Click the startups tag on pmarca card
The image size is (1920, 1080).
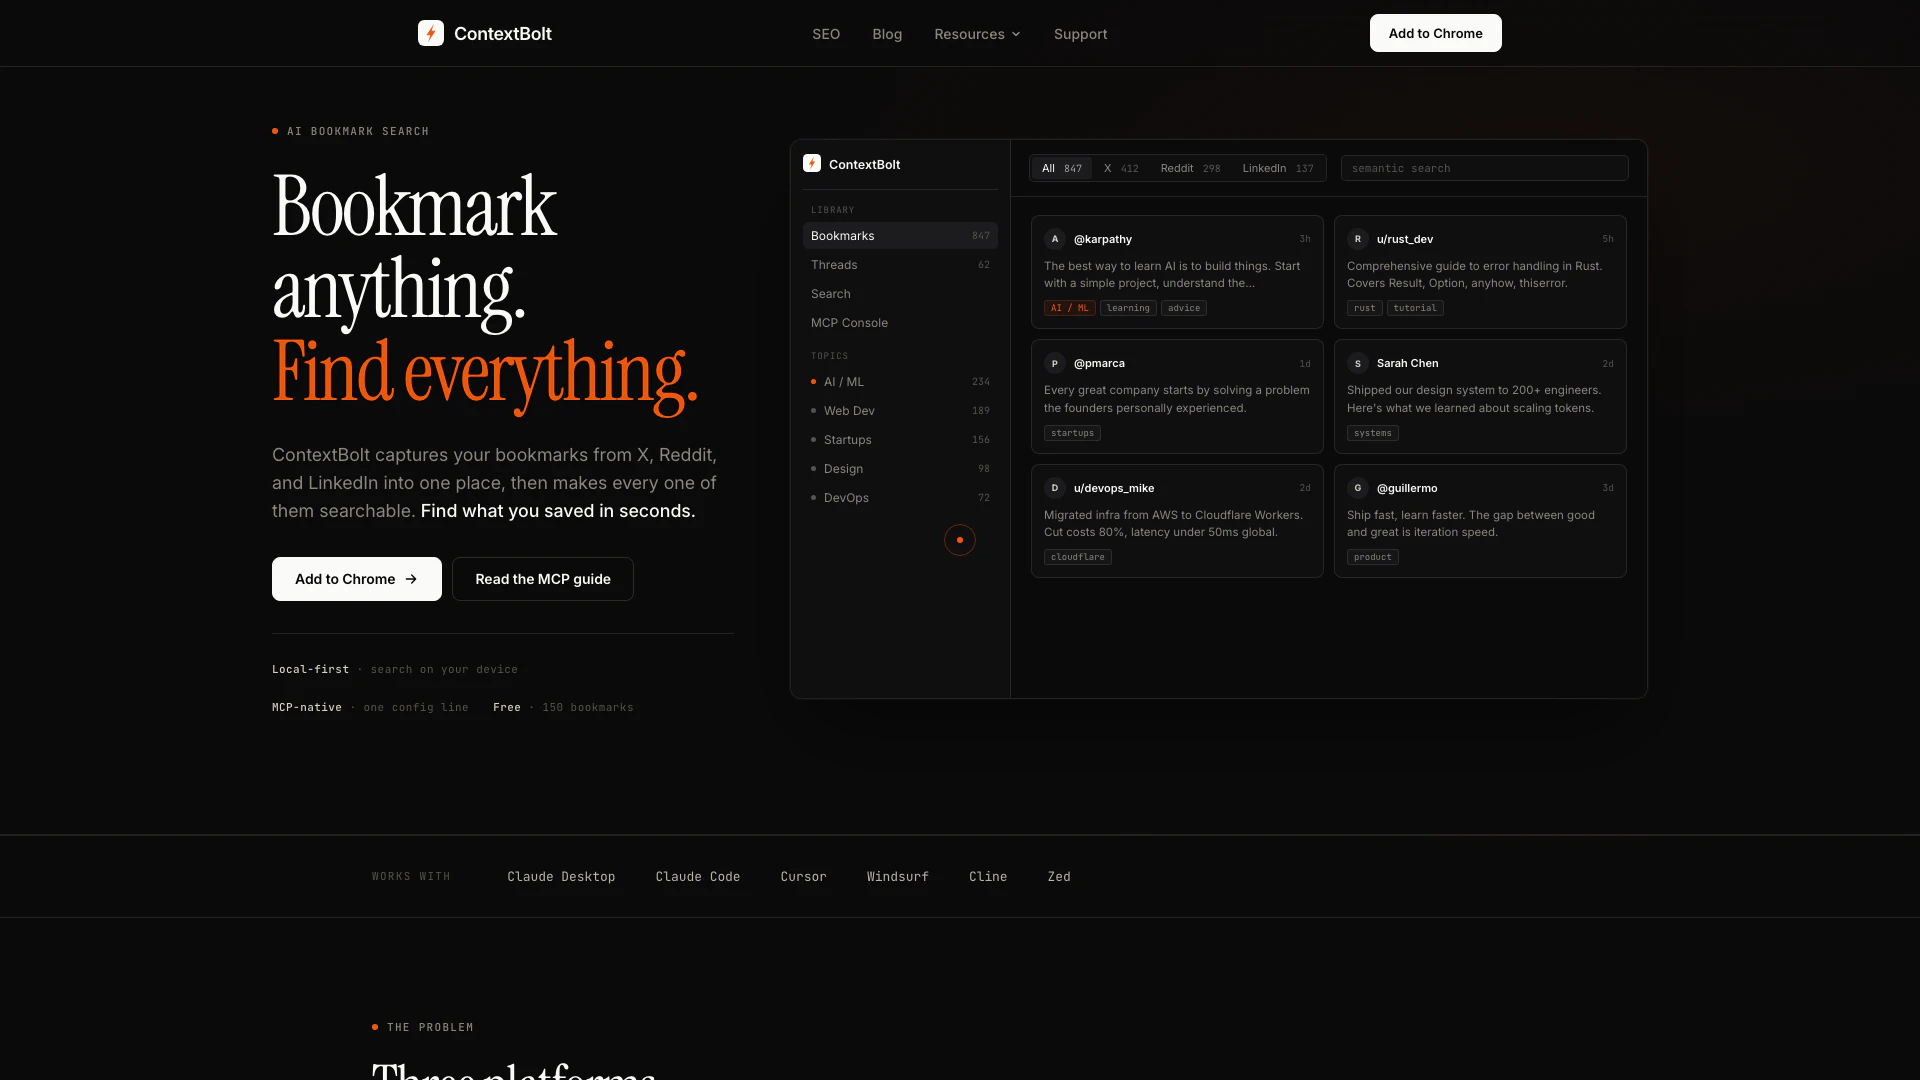[x=1072, y=433]
